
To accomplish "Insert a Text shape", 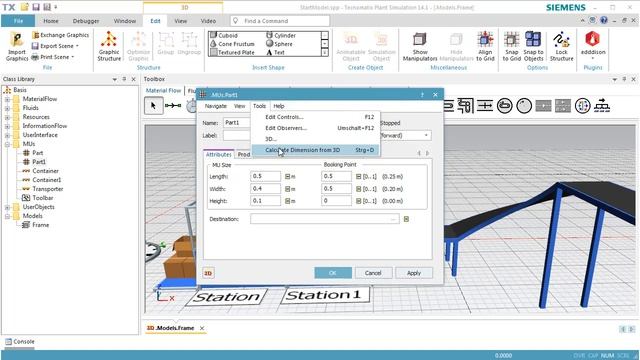I will [x=275, y=52].
